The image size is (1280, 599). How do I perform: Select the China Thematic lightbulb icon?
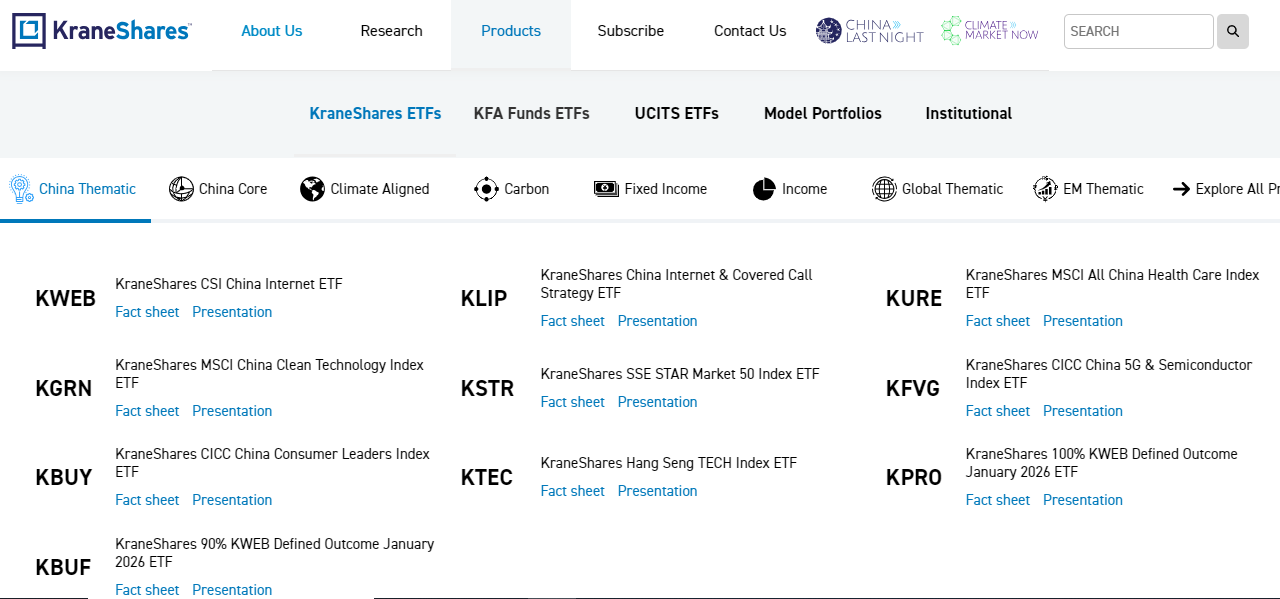coord(21,188)
